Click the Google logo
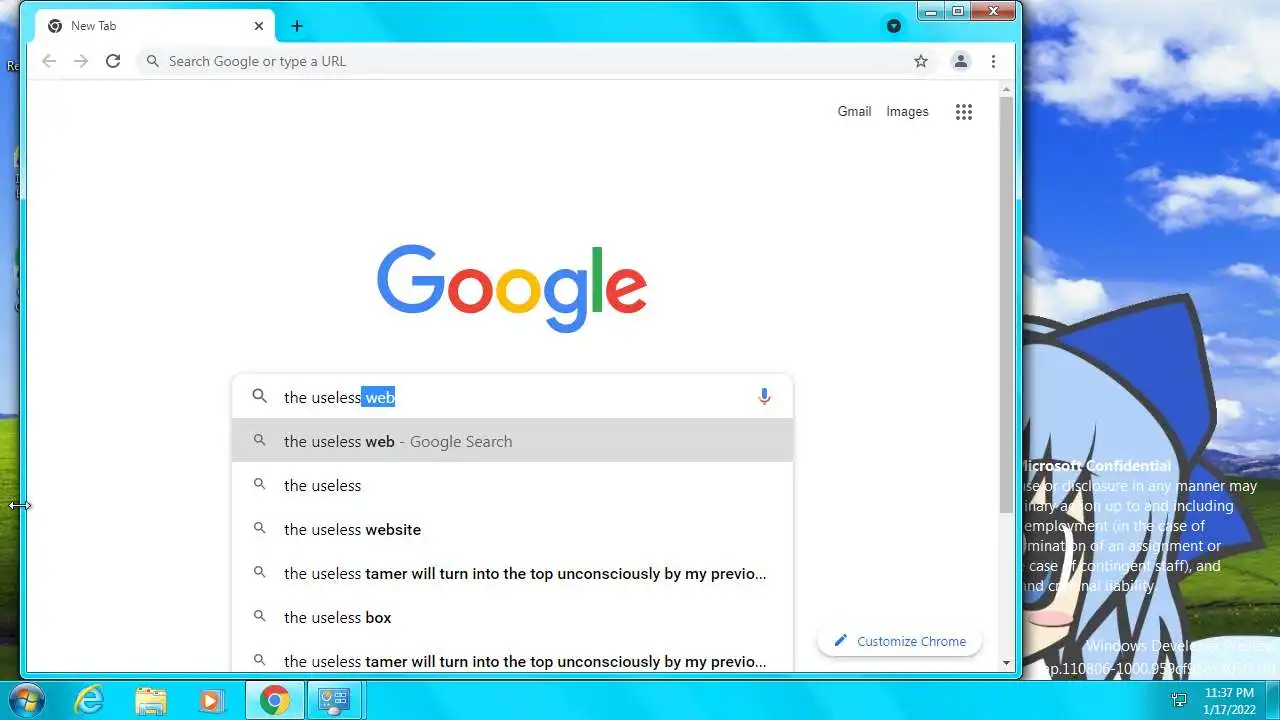Image resolution: width=1280 pixels, height=720 pixels. coord(512,288)
